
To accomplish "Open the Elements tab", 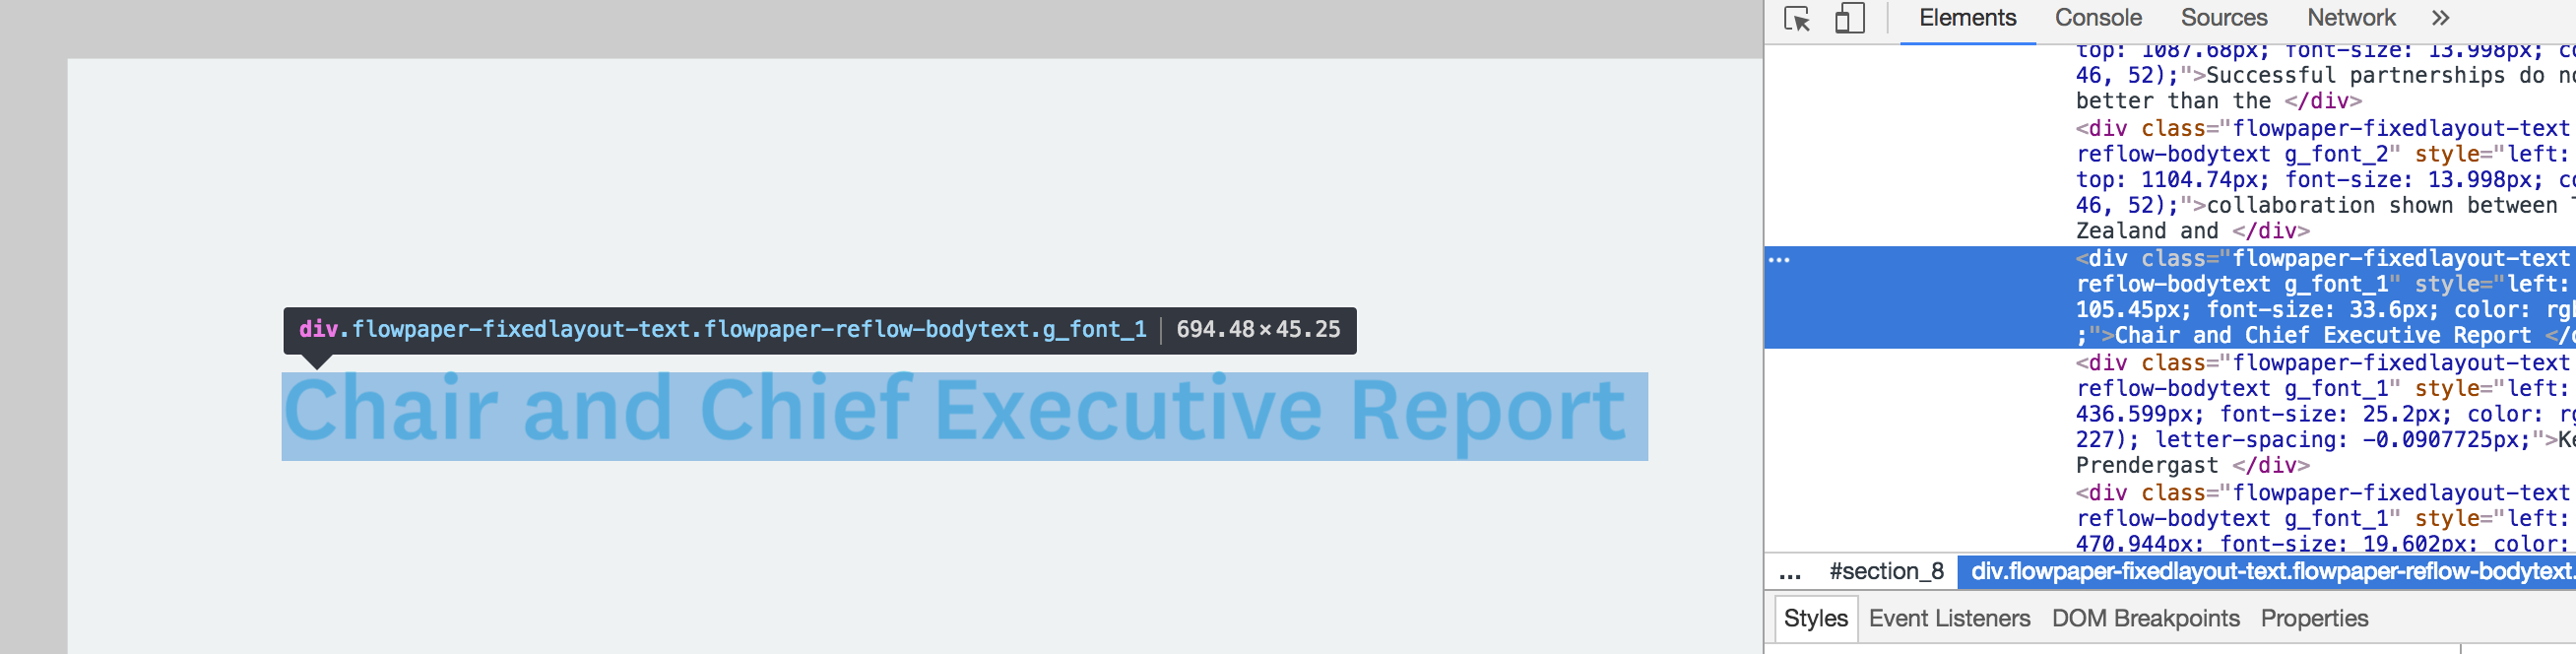I will 1967,18.
